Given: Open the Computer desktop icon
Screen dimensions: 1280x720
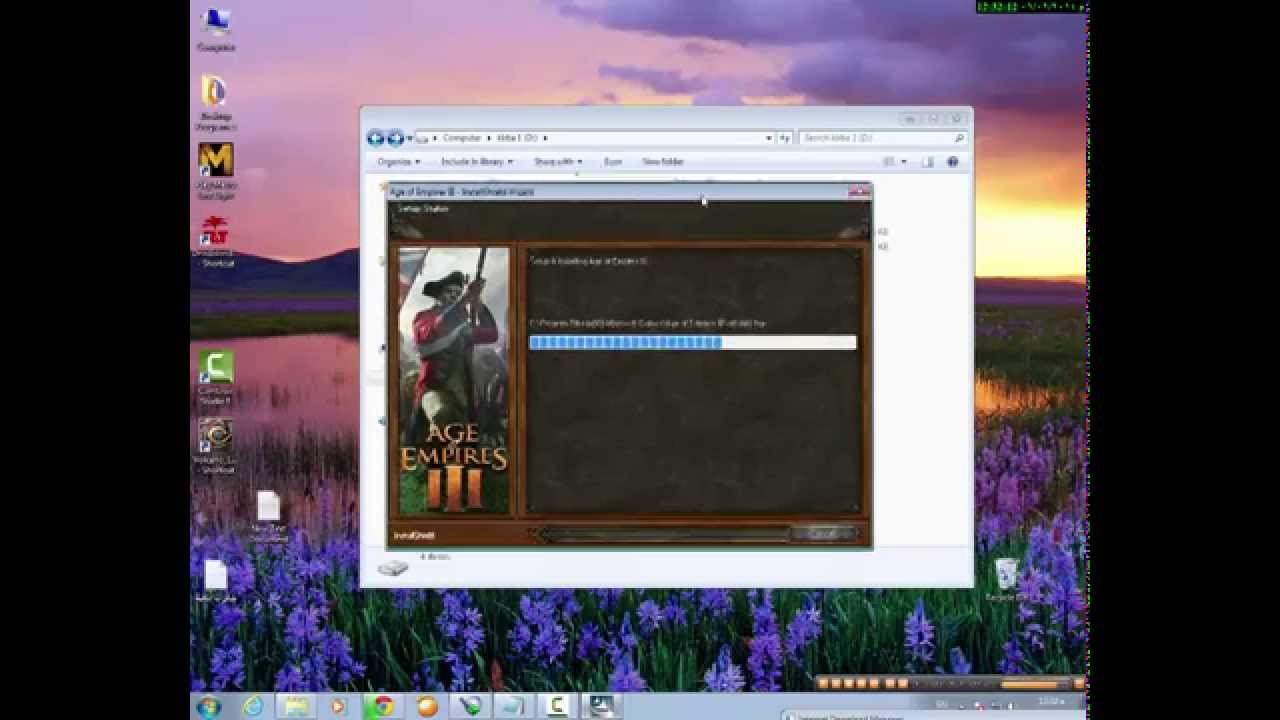Looking at the screenshot, I should click(215, 29).
